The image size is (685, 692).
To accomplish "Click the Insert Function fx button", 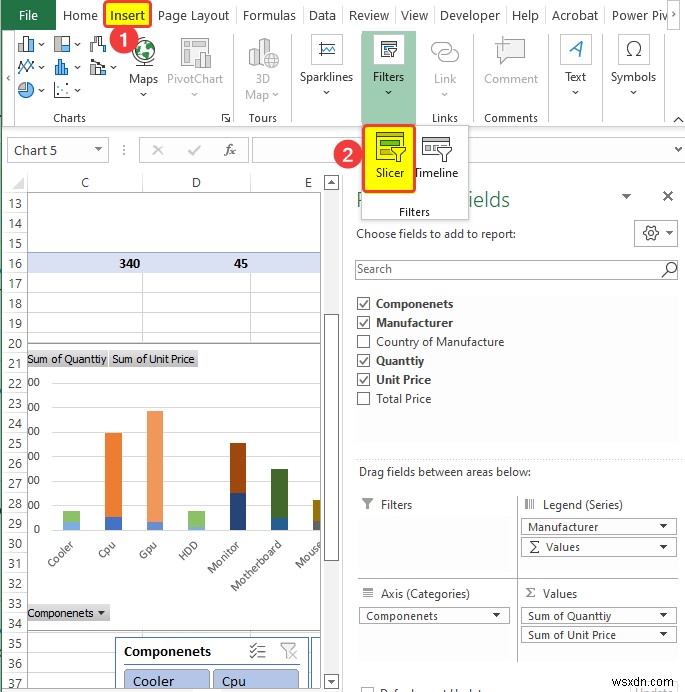I will tap(230, 150).
